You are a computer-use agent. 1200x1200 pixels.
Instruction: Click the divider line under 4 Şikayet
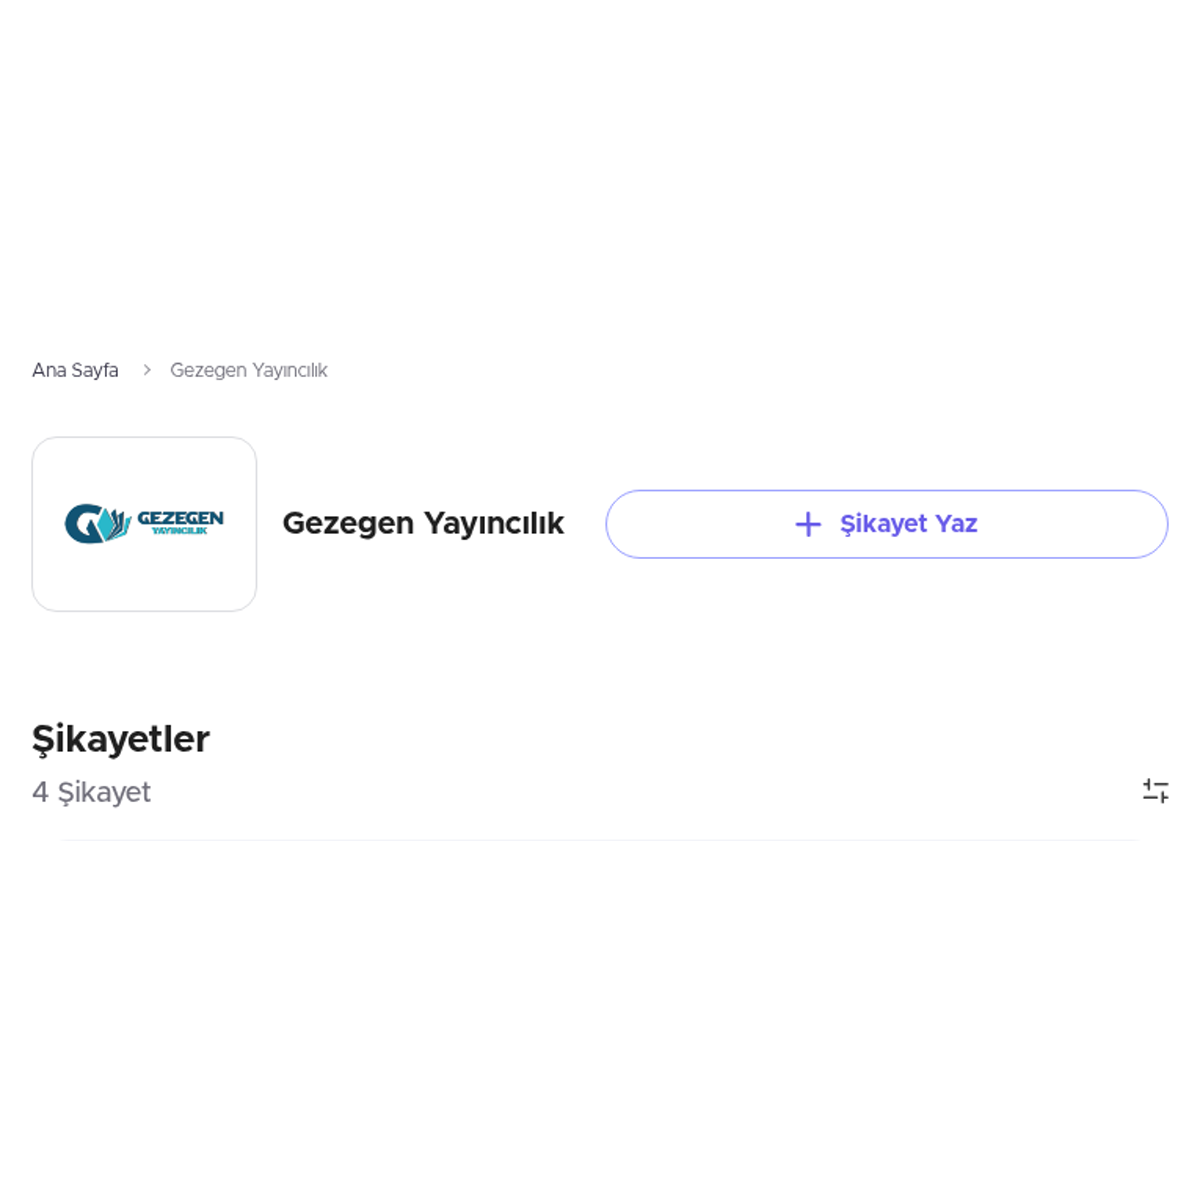600,840
